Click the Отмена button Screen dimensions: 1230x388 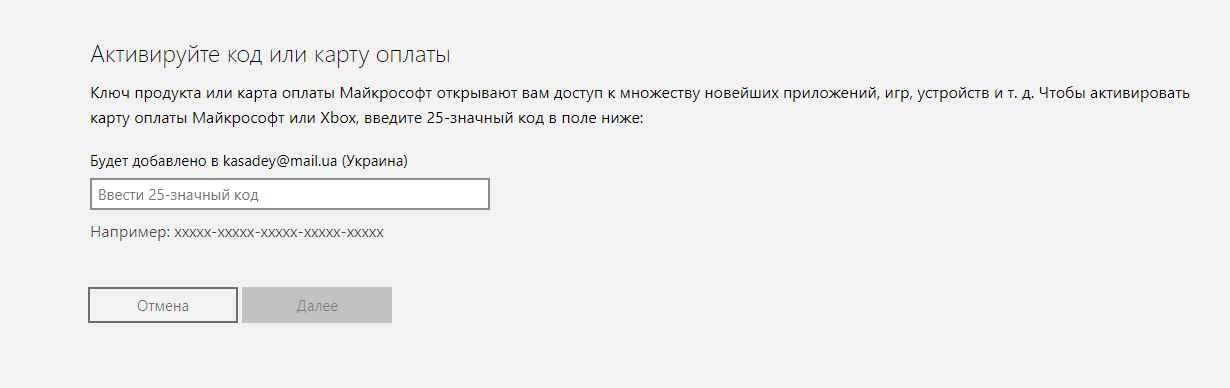point(163,305)
